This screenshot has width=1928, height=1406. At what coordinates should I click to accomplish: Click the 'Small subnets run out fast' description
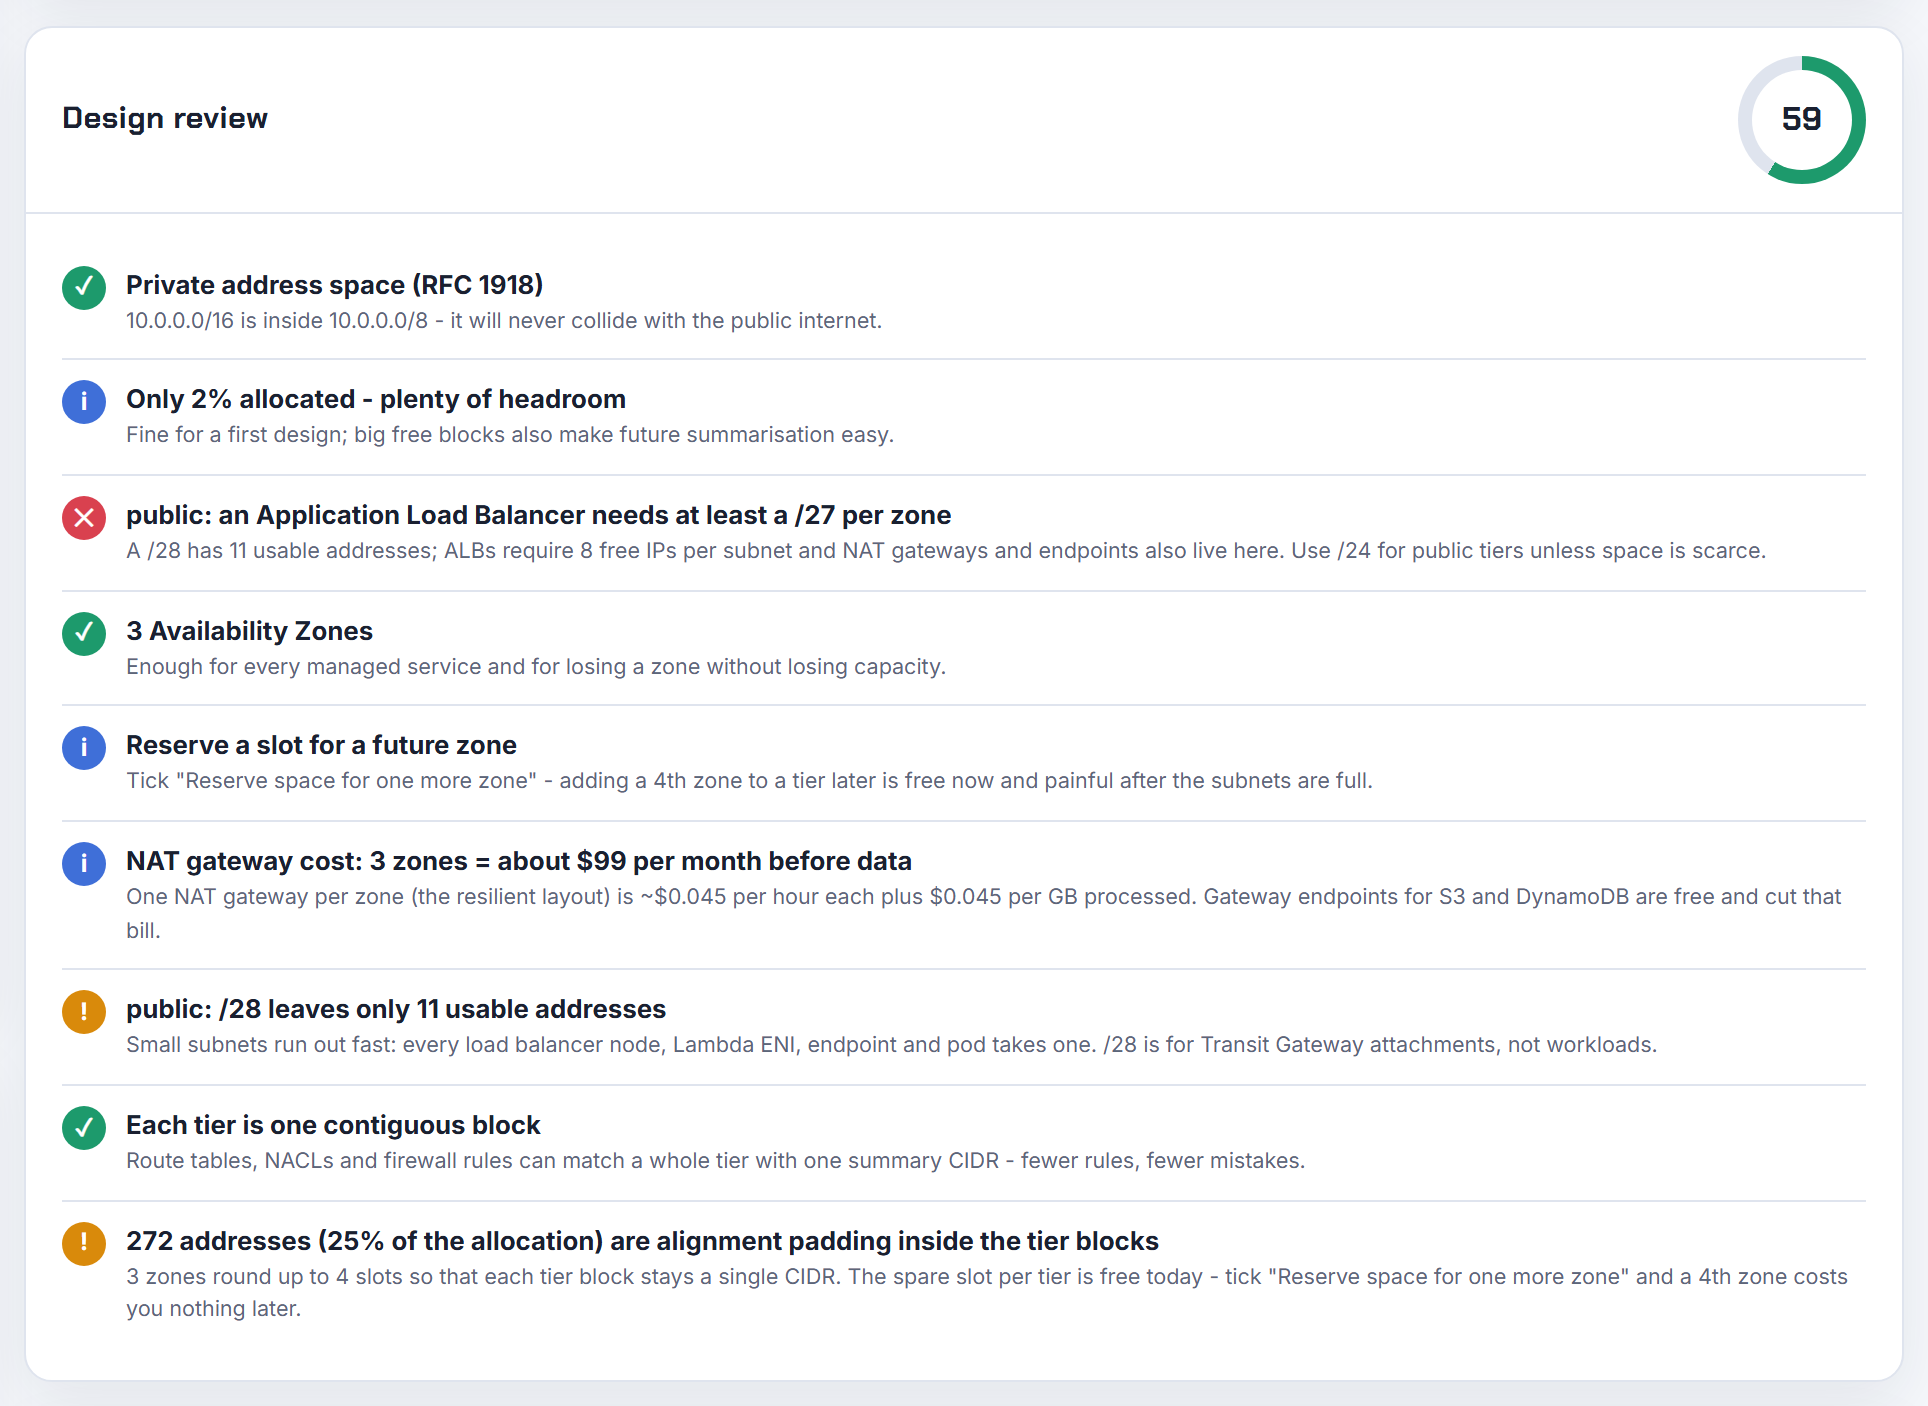pyautogui.click(x=892, y=1045)
